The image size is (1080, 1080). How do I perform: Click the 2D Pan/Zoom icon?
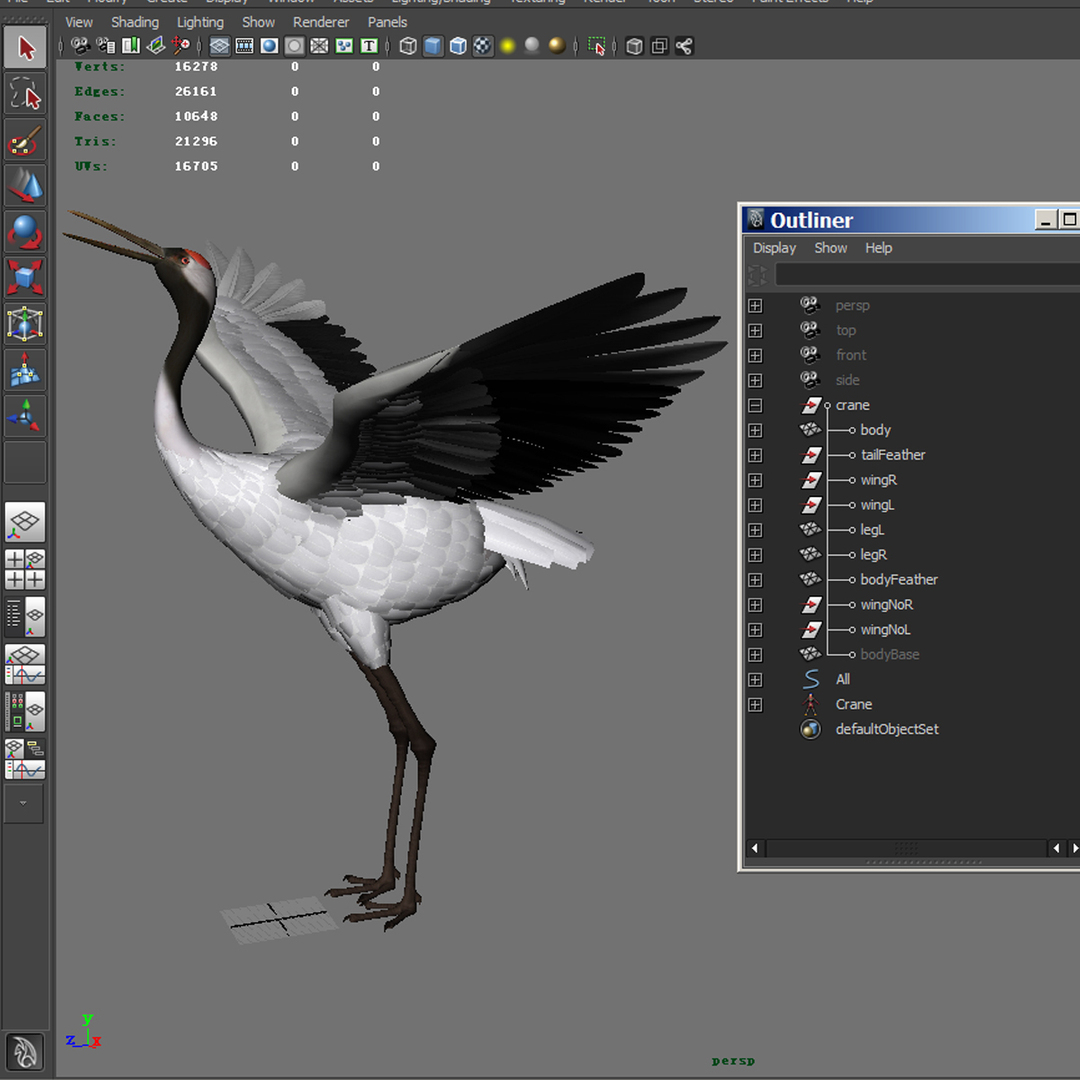(180, 46)
